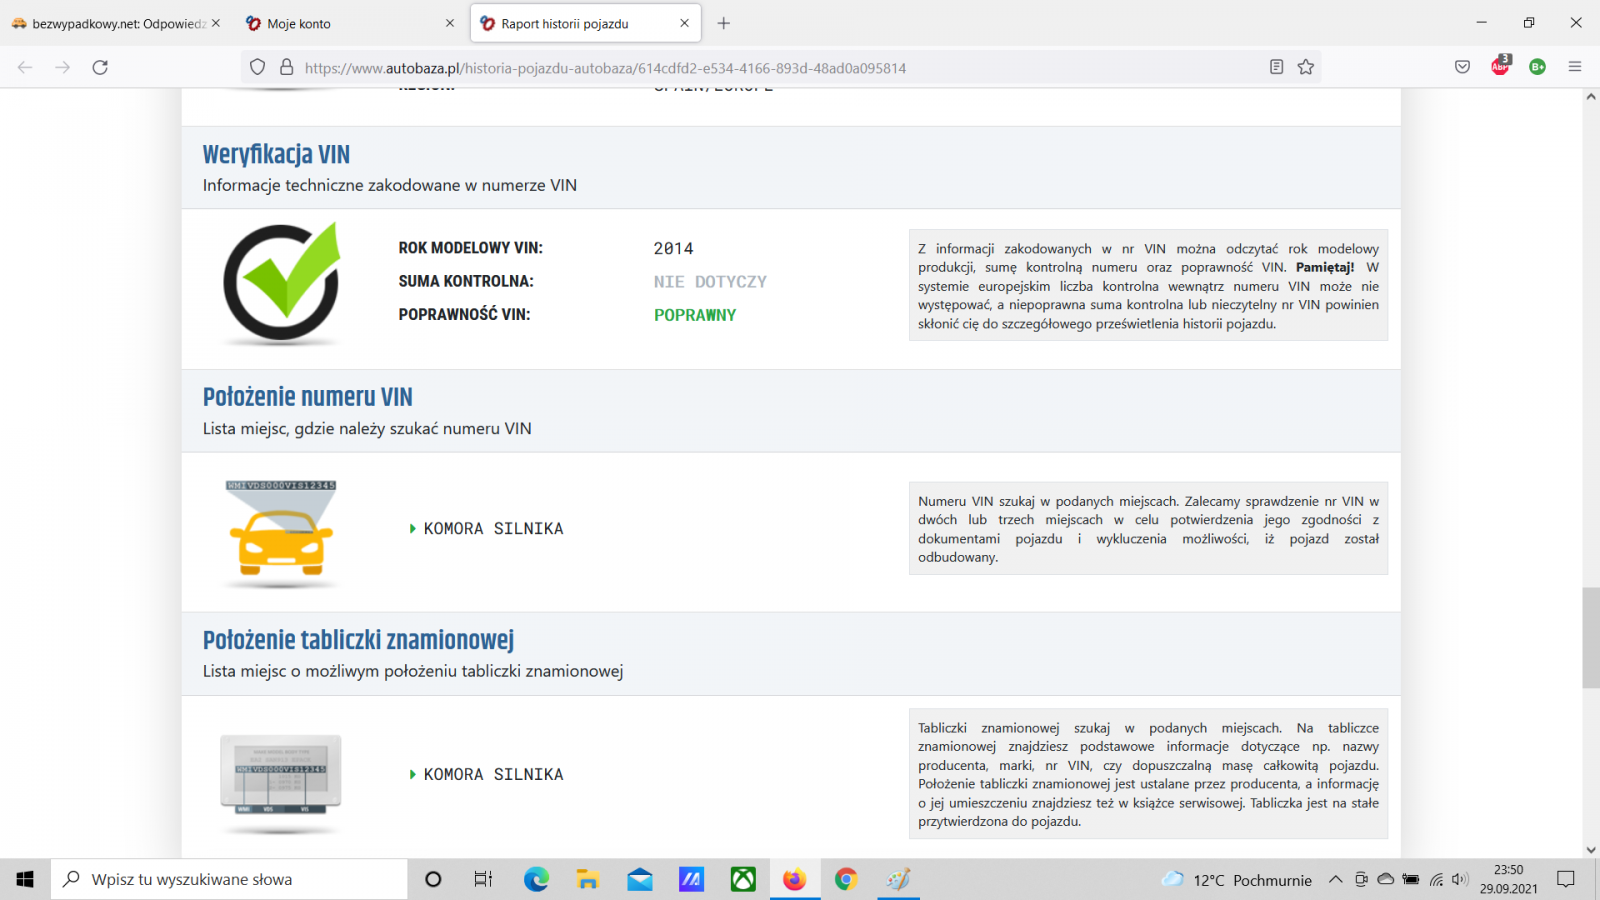This screenshot has height=900, width=1600.
Task: Switch to the Moje konto tab
Action: click(x=340, y=23)
